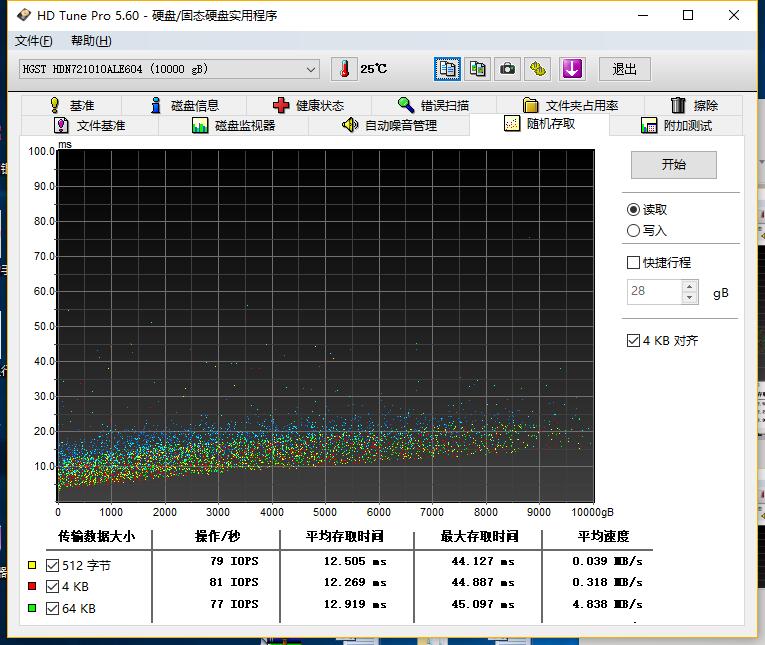Open the 帮助(H) menu

coord(91,41)
